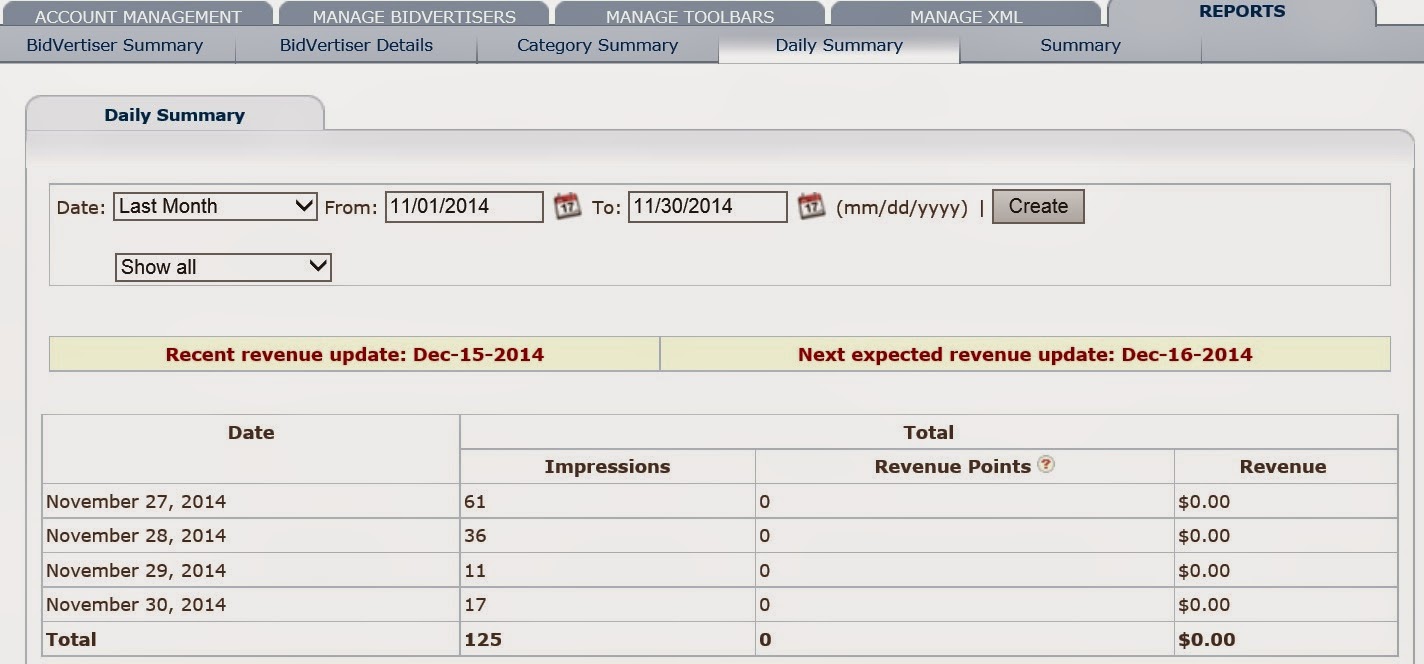Switch to the Category Summary sub-tab
Screen dimensions: 1424x664
pos(597,45)
